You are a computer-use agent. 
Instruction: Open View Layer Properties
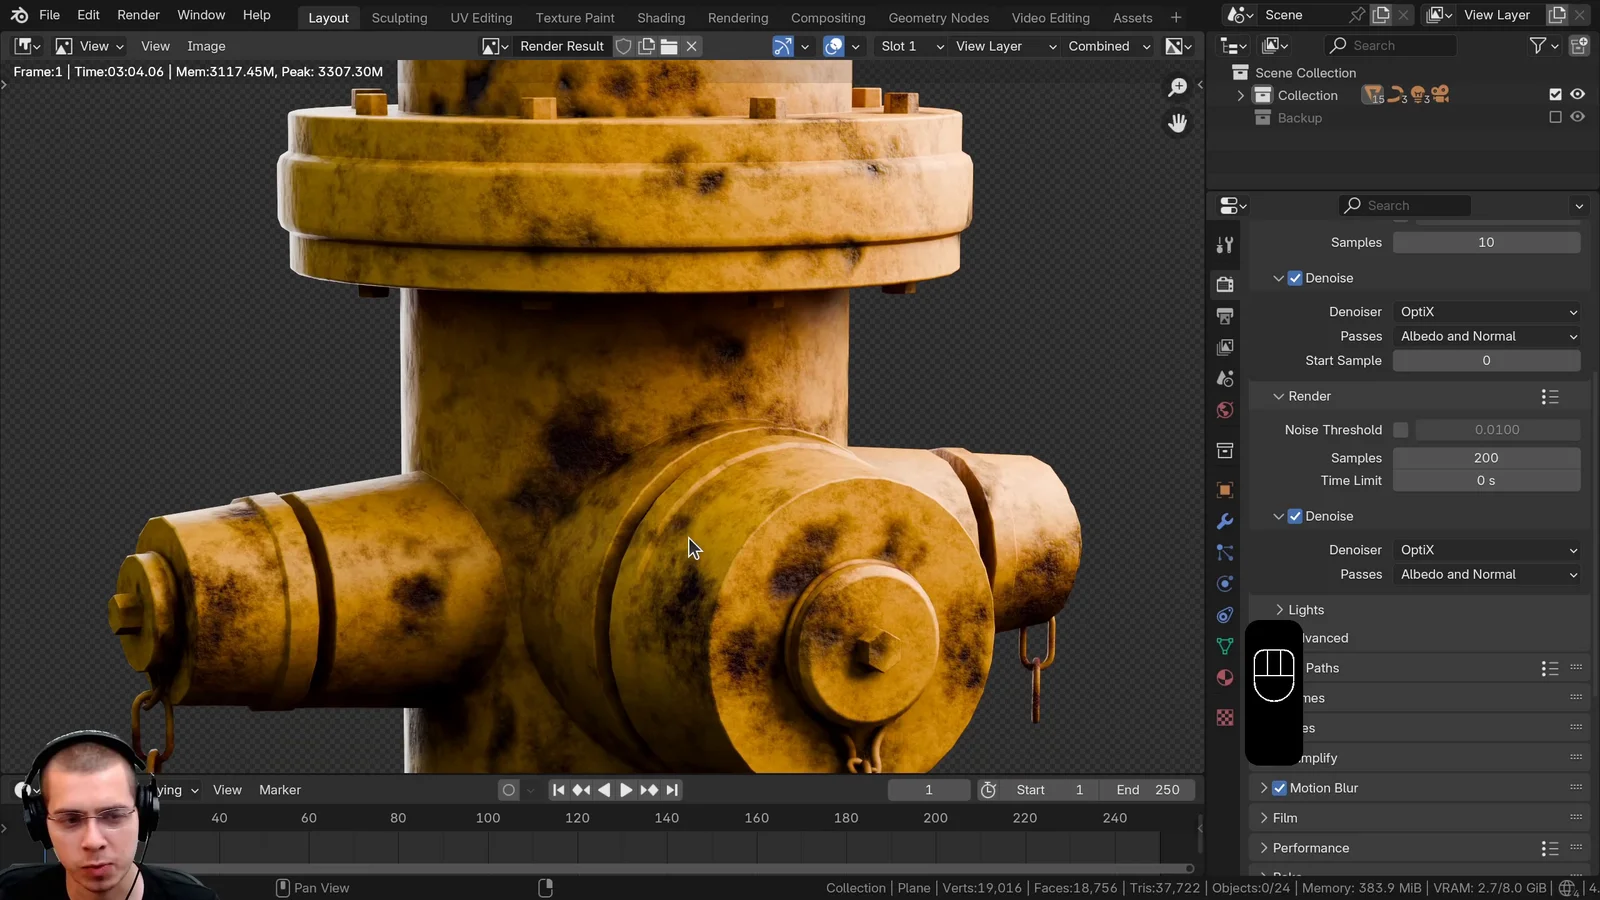1224,347
